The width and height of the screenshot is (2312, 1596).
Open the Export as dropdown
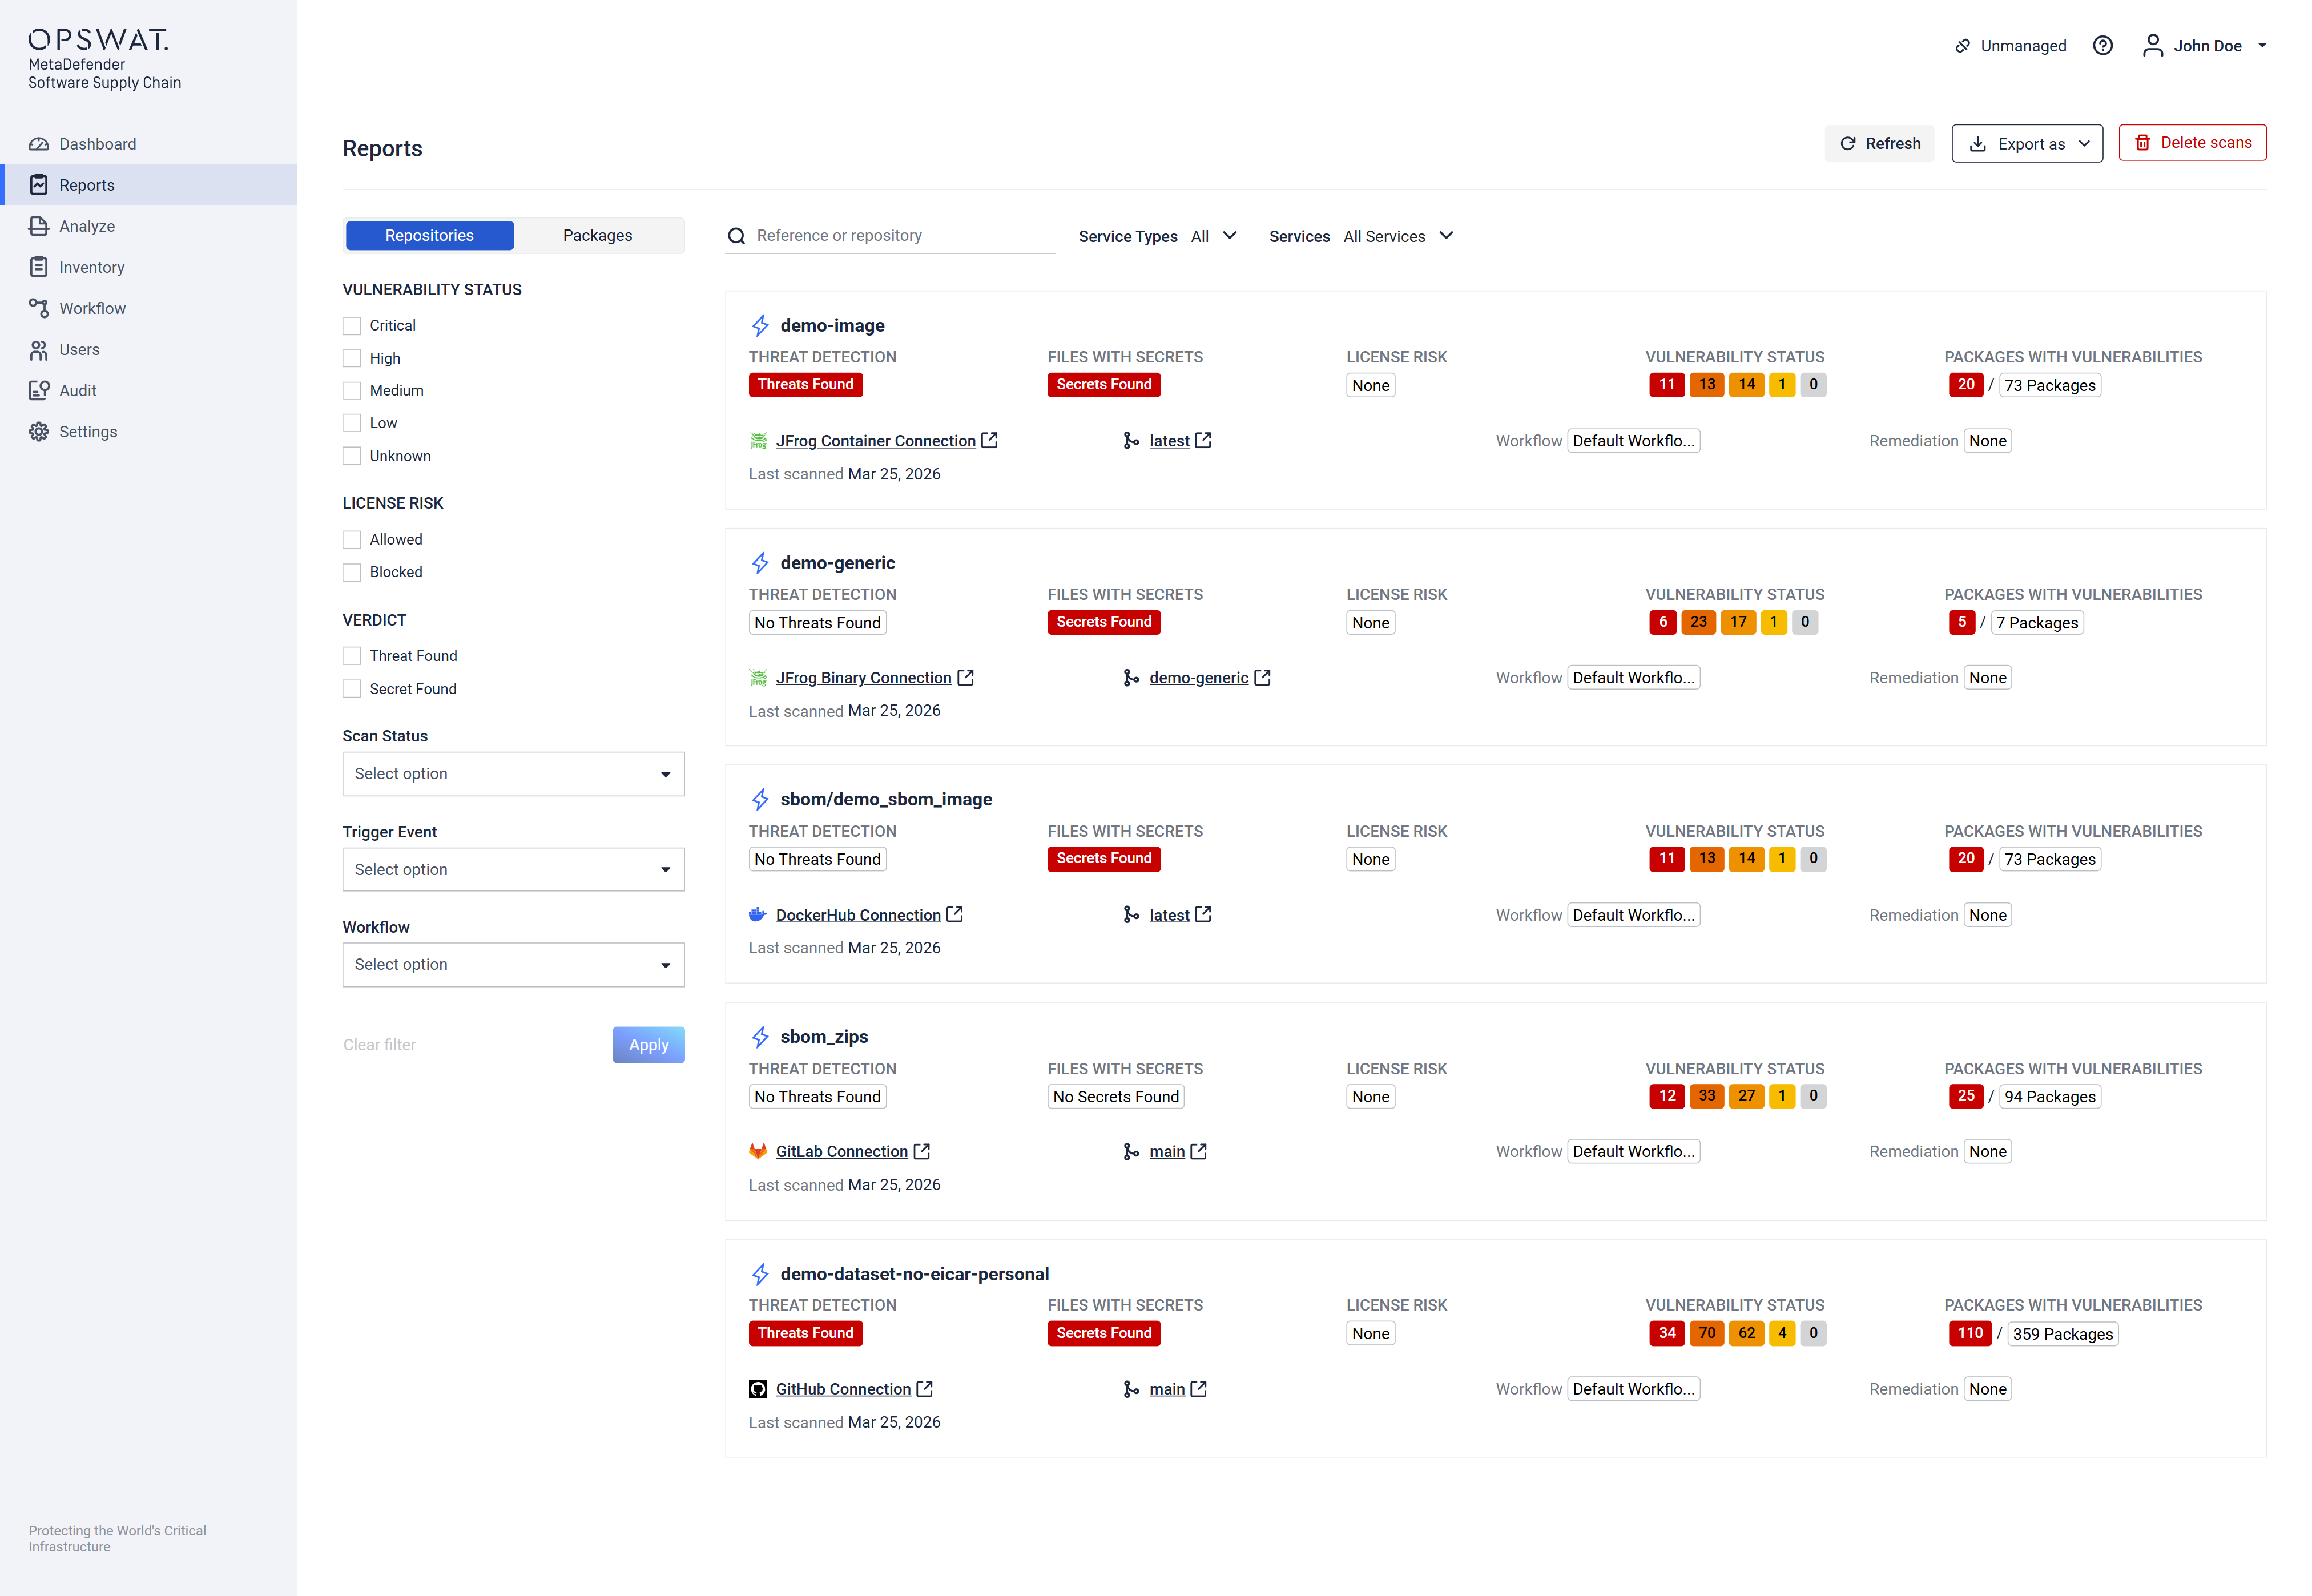click(2027, 144)
